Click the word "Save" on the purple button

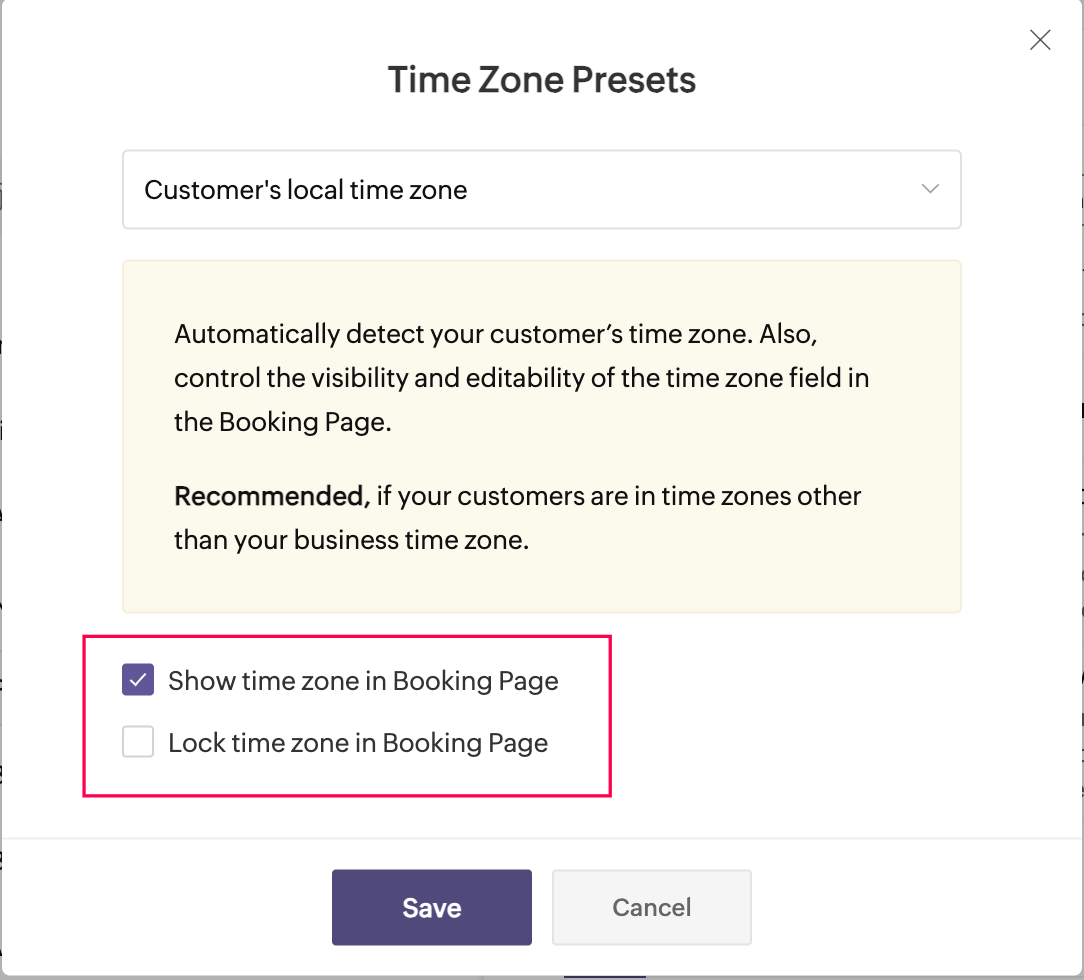click(431, 908)
